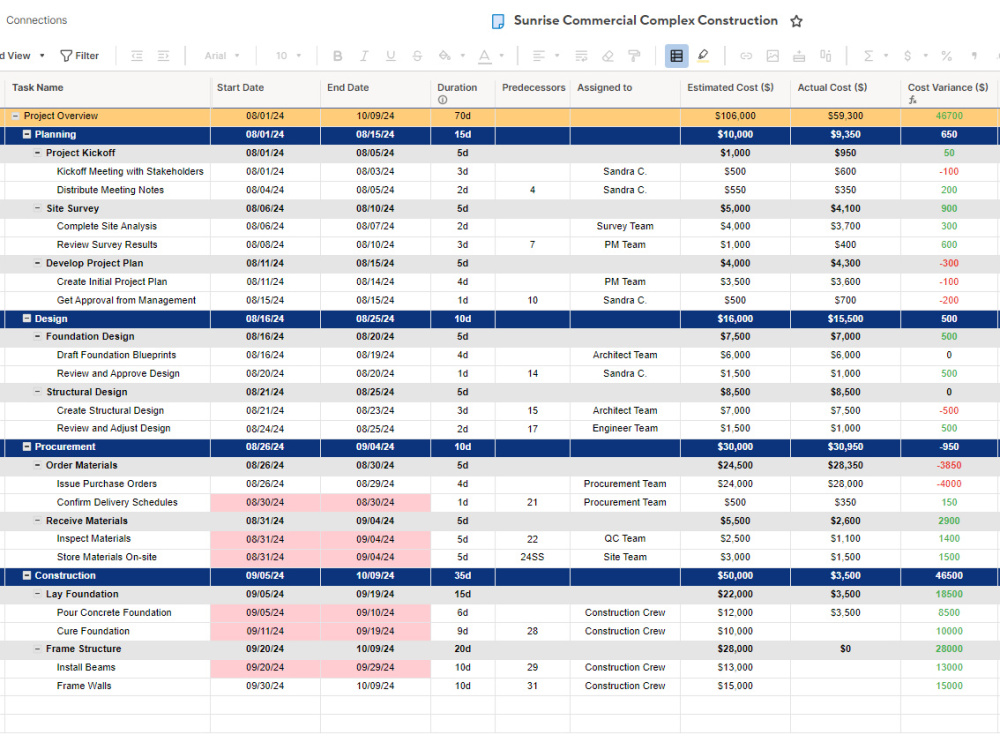This screenshot has height=750, width=1000.
Task: Toggle italic formatting
Action: 364,55
